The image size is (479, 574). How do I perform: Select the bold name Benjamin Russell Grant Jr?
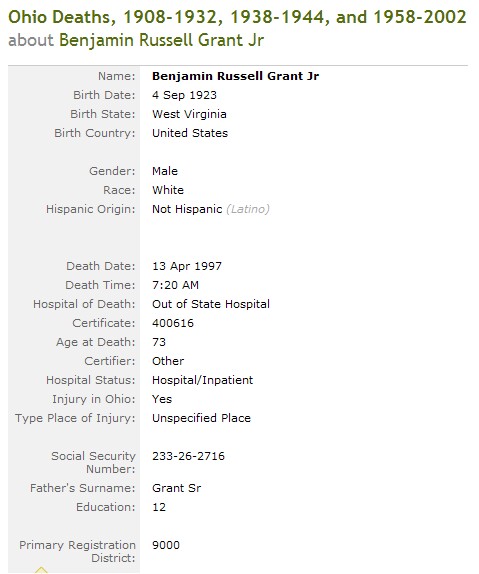pyautogui.click(x=235, y=76)
